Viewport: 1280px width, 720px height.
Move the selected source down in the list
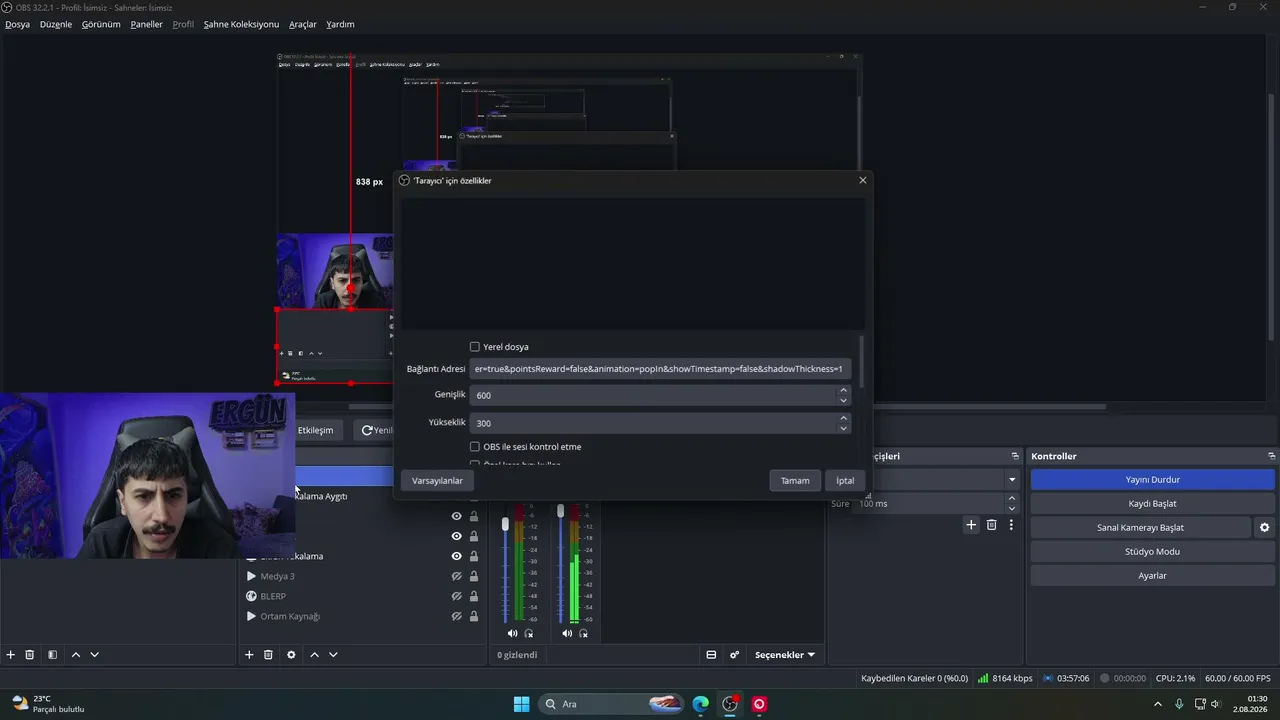pos(333,655)
